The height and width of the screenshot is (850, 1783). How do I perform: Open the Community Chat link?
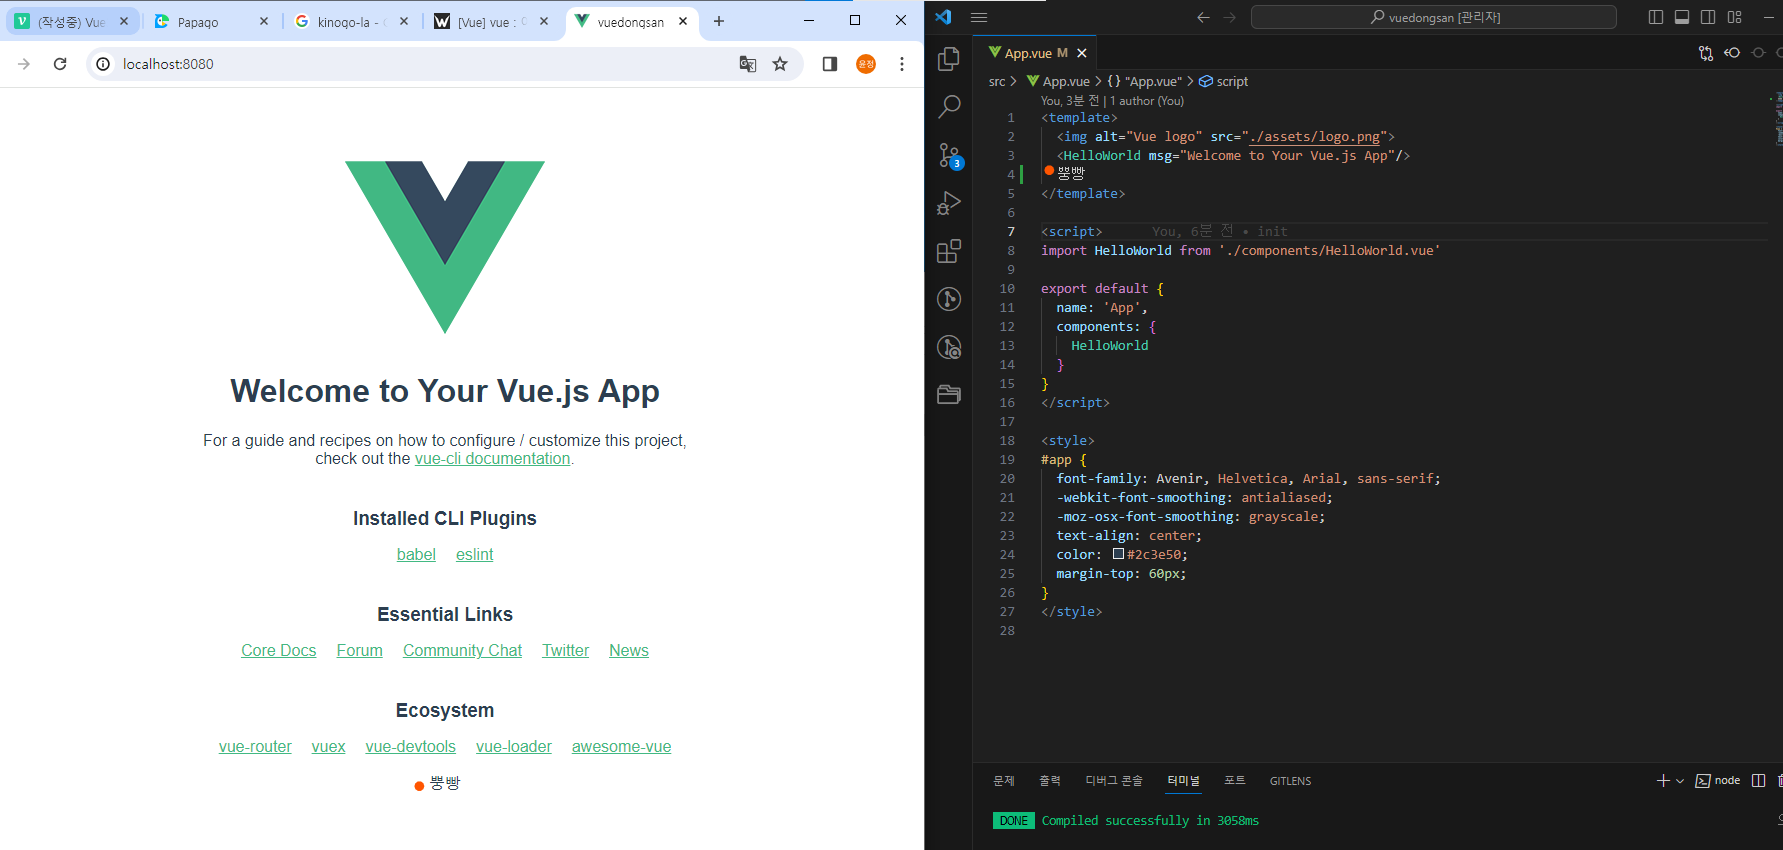tap(463, 651)
